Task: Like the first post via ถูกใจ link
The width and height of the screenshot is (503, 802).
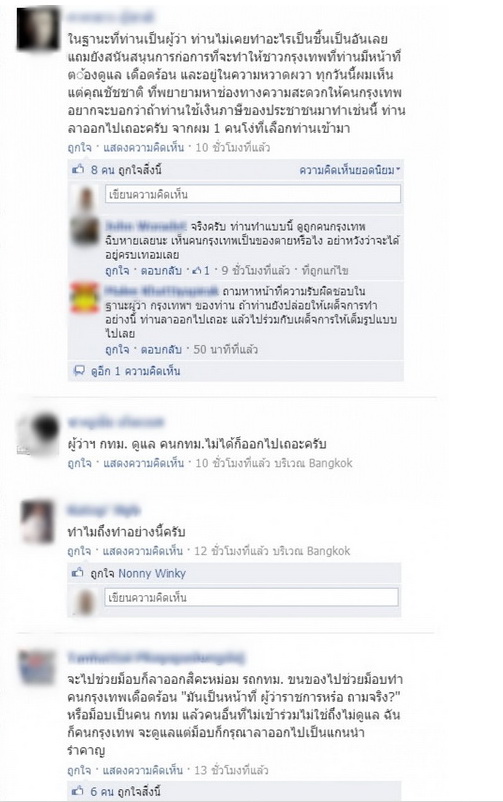Action: [79, 148]
